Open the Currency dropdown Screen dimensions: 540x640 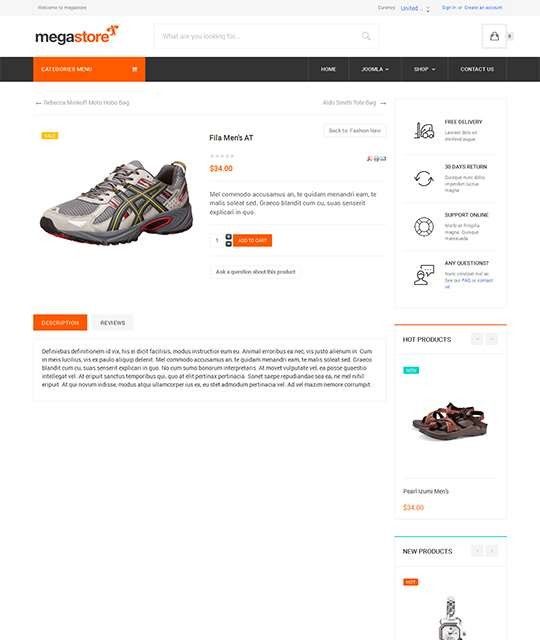pos(415,8)
